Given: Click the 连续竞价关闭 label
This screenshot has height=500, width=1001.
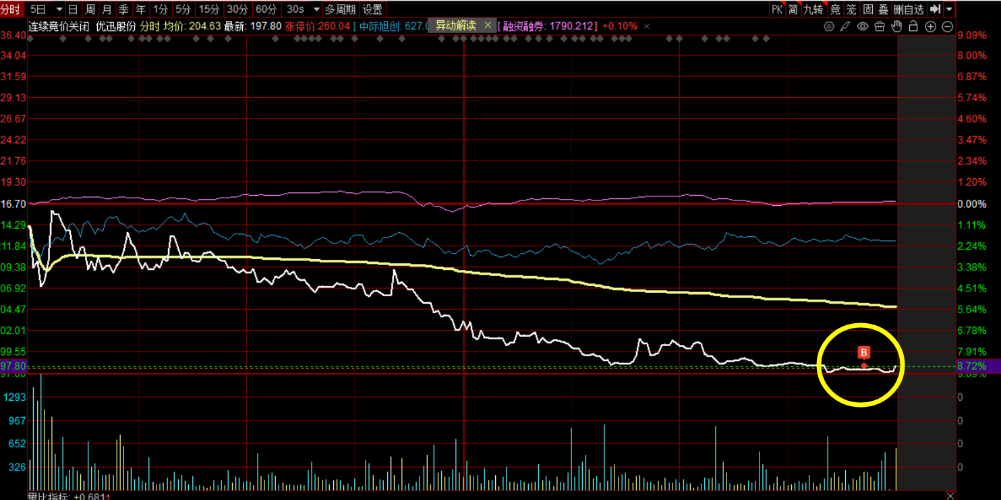Looking at the screenshot, I should [x=57, y=26].
